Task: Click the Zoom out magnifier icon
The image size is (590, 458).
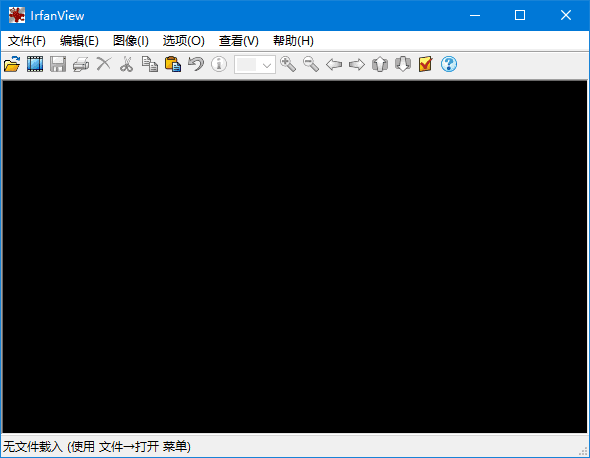Action: point(311,64)
